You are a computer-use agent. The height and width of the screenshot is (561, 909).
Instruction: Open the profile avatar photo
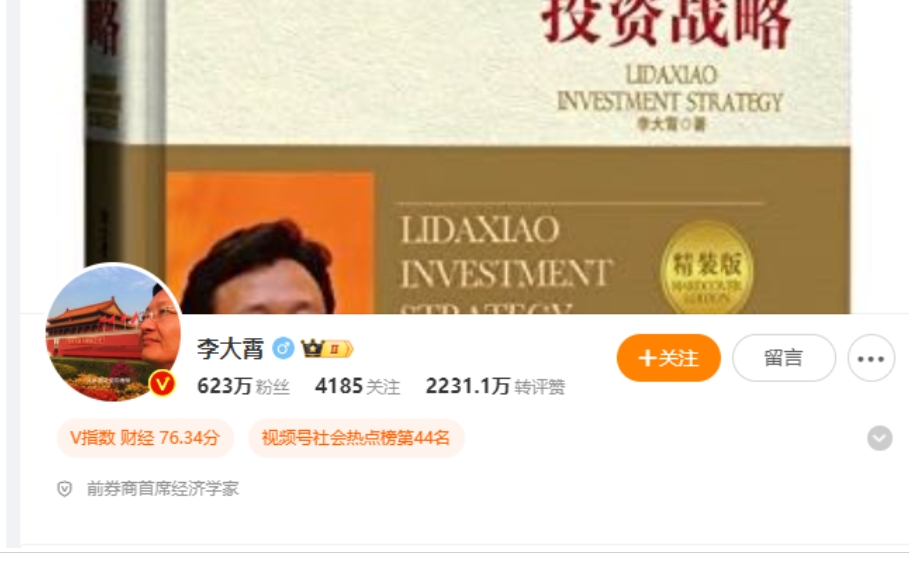(x=114, y=332)
